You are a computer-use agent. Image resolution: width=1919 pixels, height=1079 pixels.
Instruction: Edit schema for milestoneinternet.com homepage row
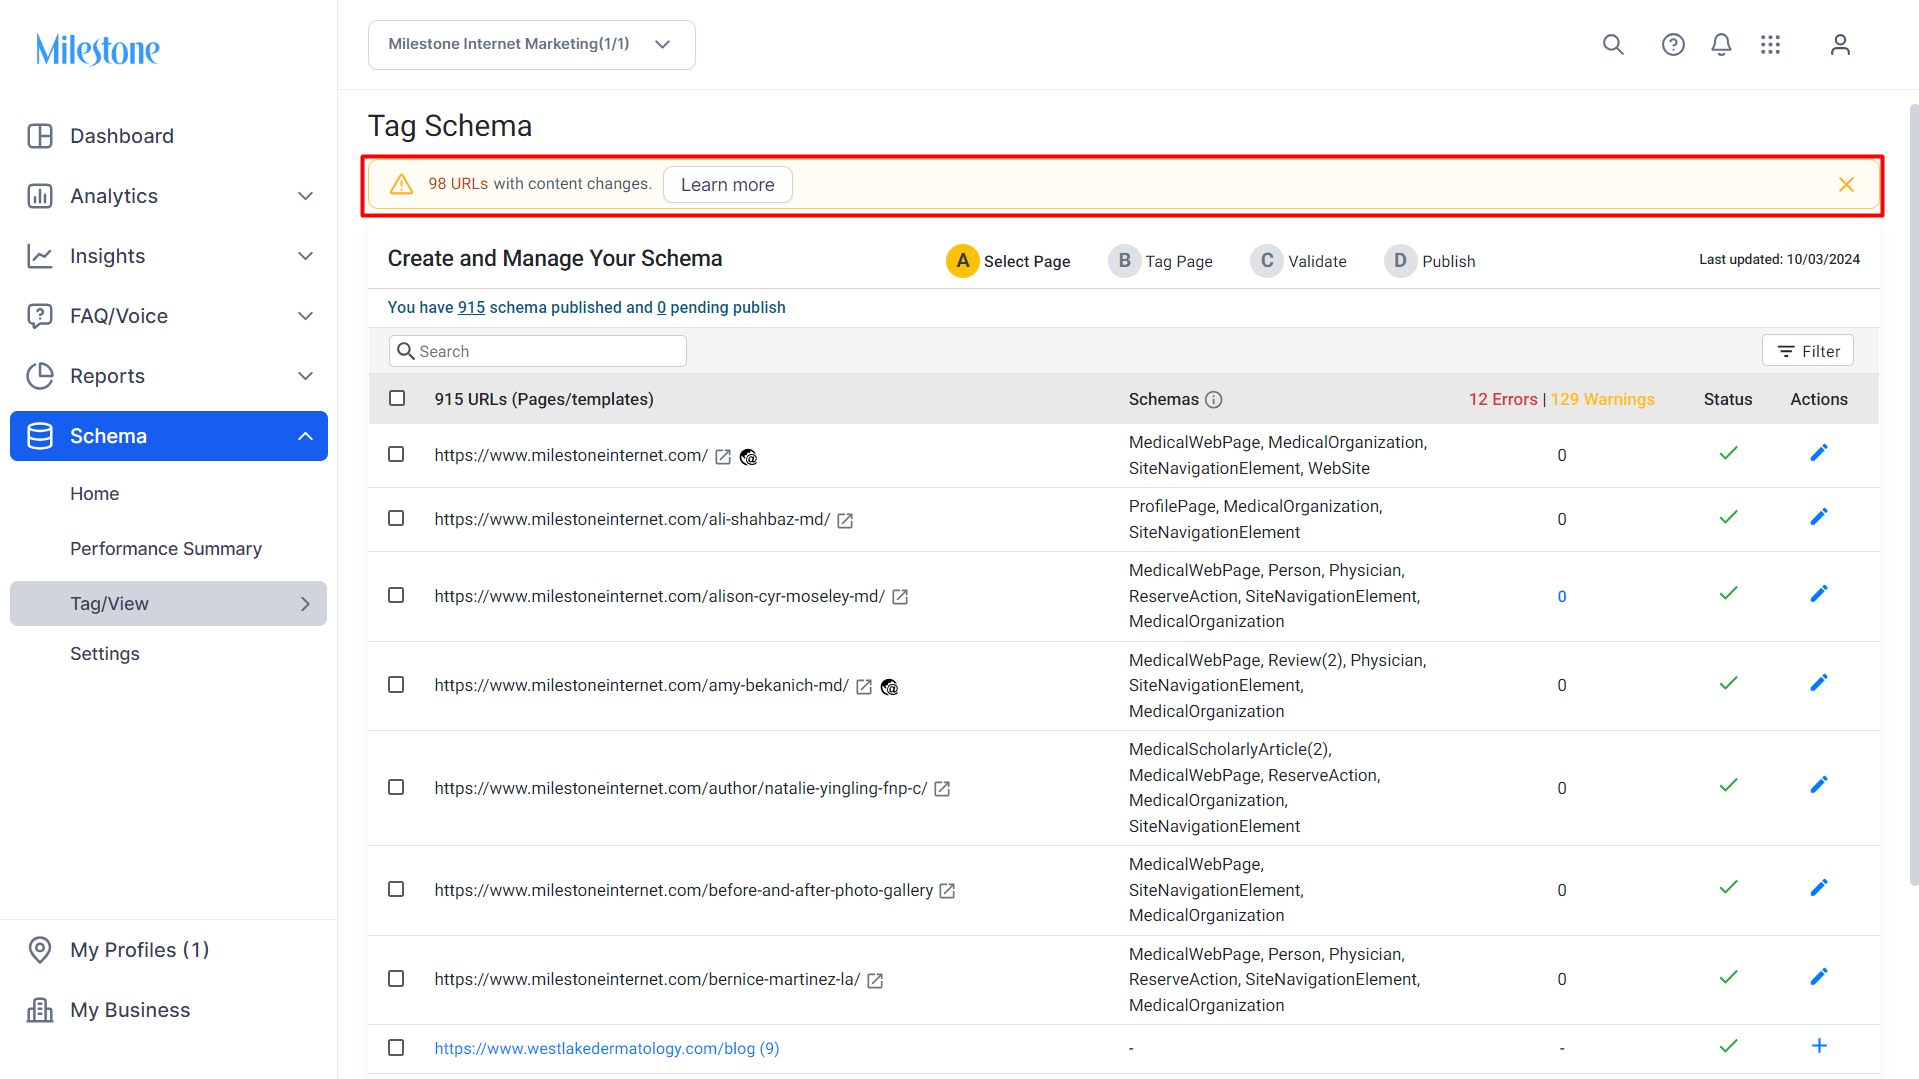[x=1819, y=453]
